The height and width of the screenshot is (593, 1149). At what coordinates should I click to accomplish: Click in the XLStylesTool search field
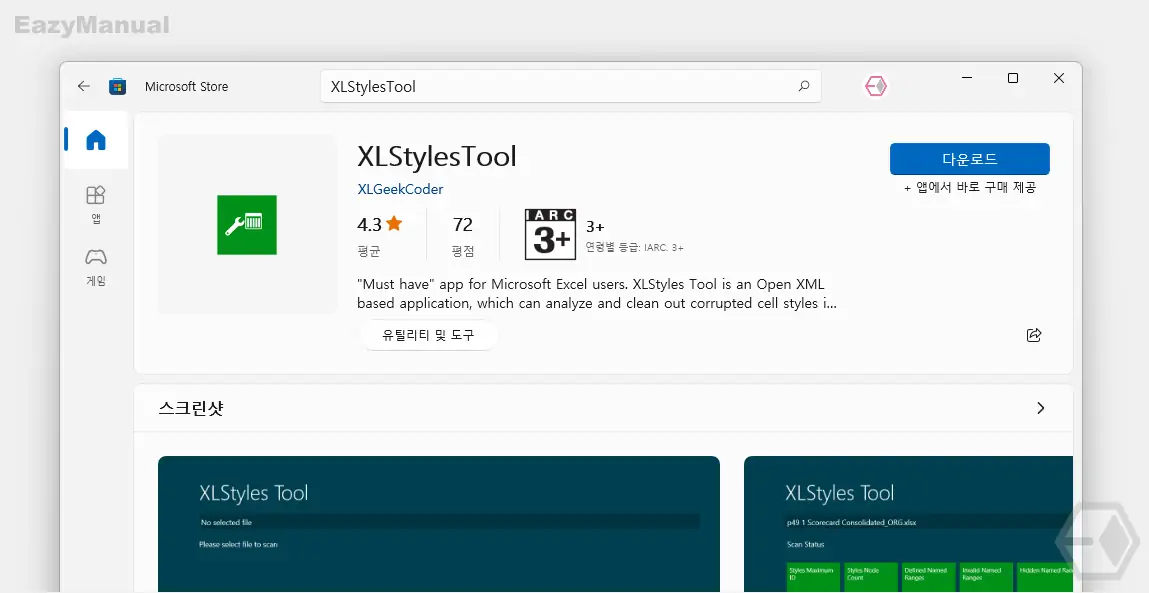click(571, 86)
